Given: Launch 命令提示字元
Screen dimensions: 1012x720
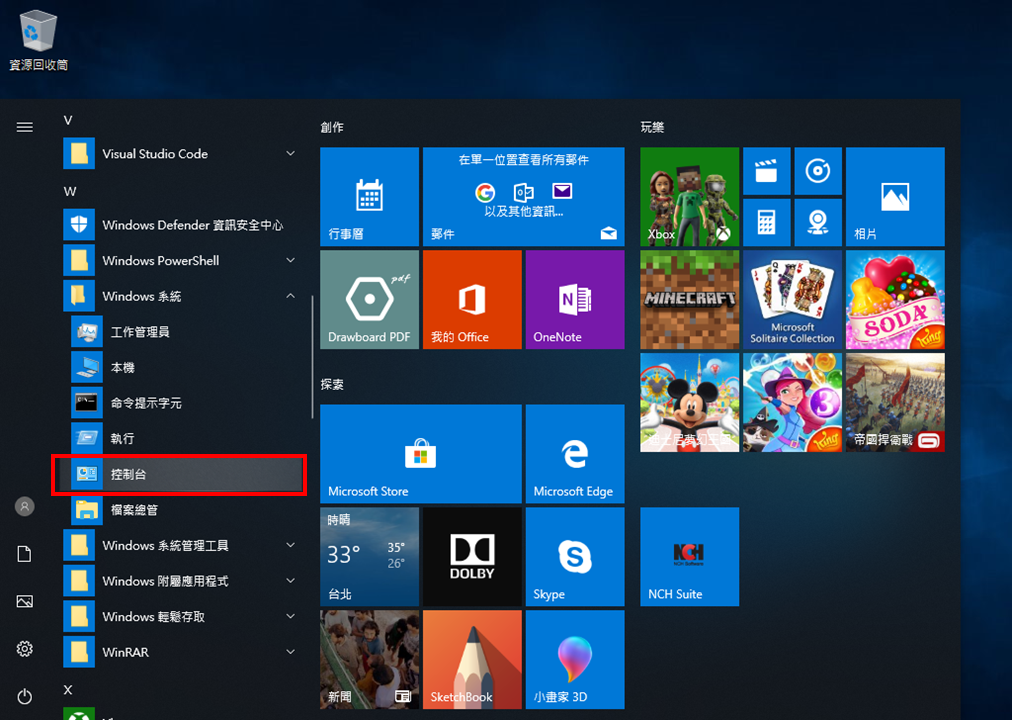Looking at the screenshot, I should [x=181, y=403].
